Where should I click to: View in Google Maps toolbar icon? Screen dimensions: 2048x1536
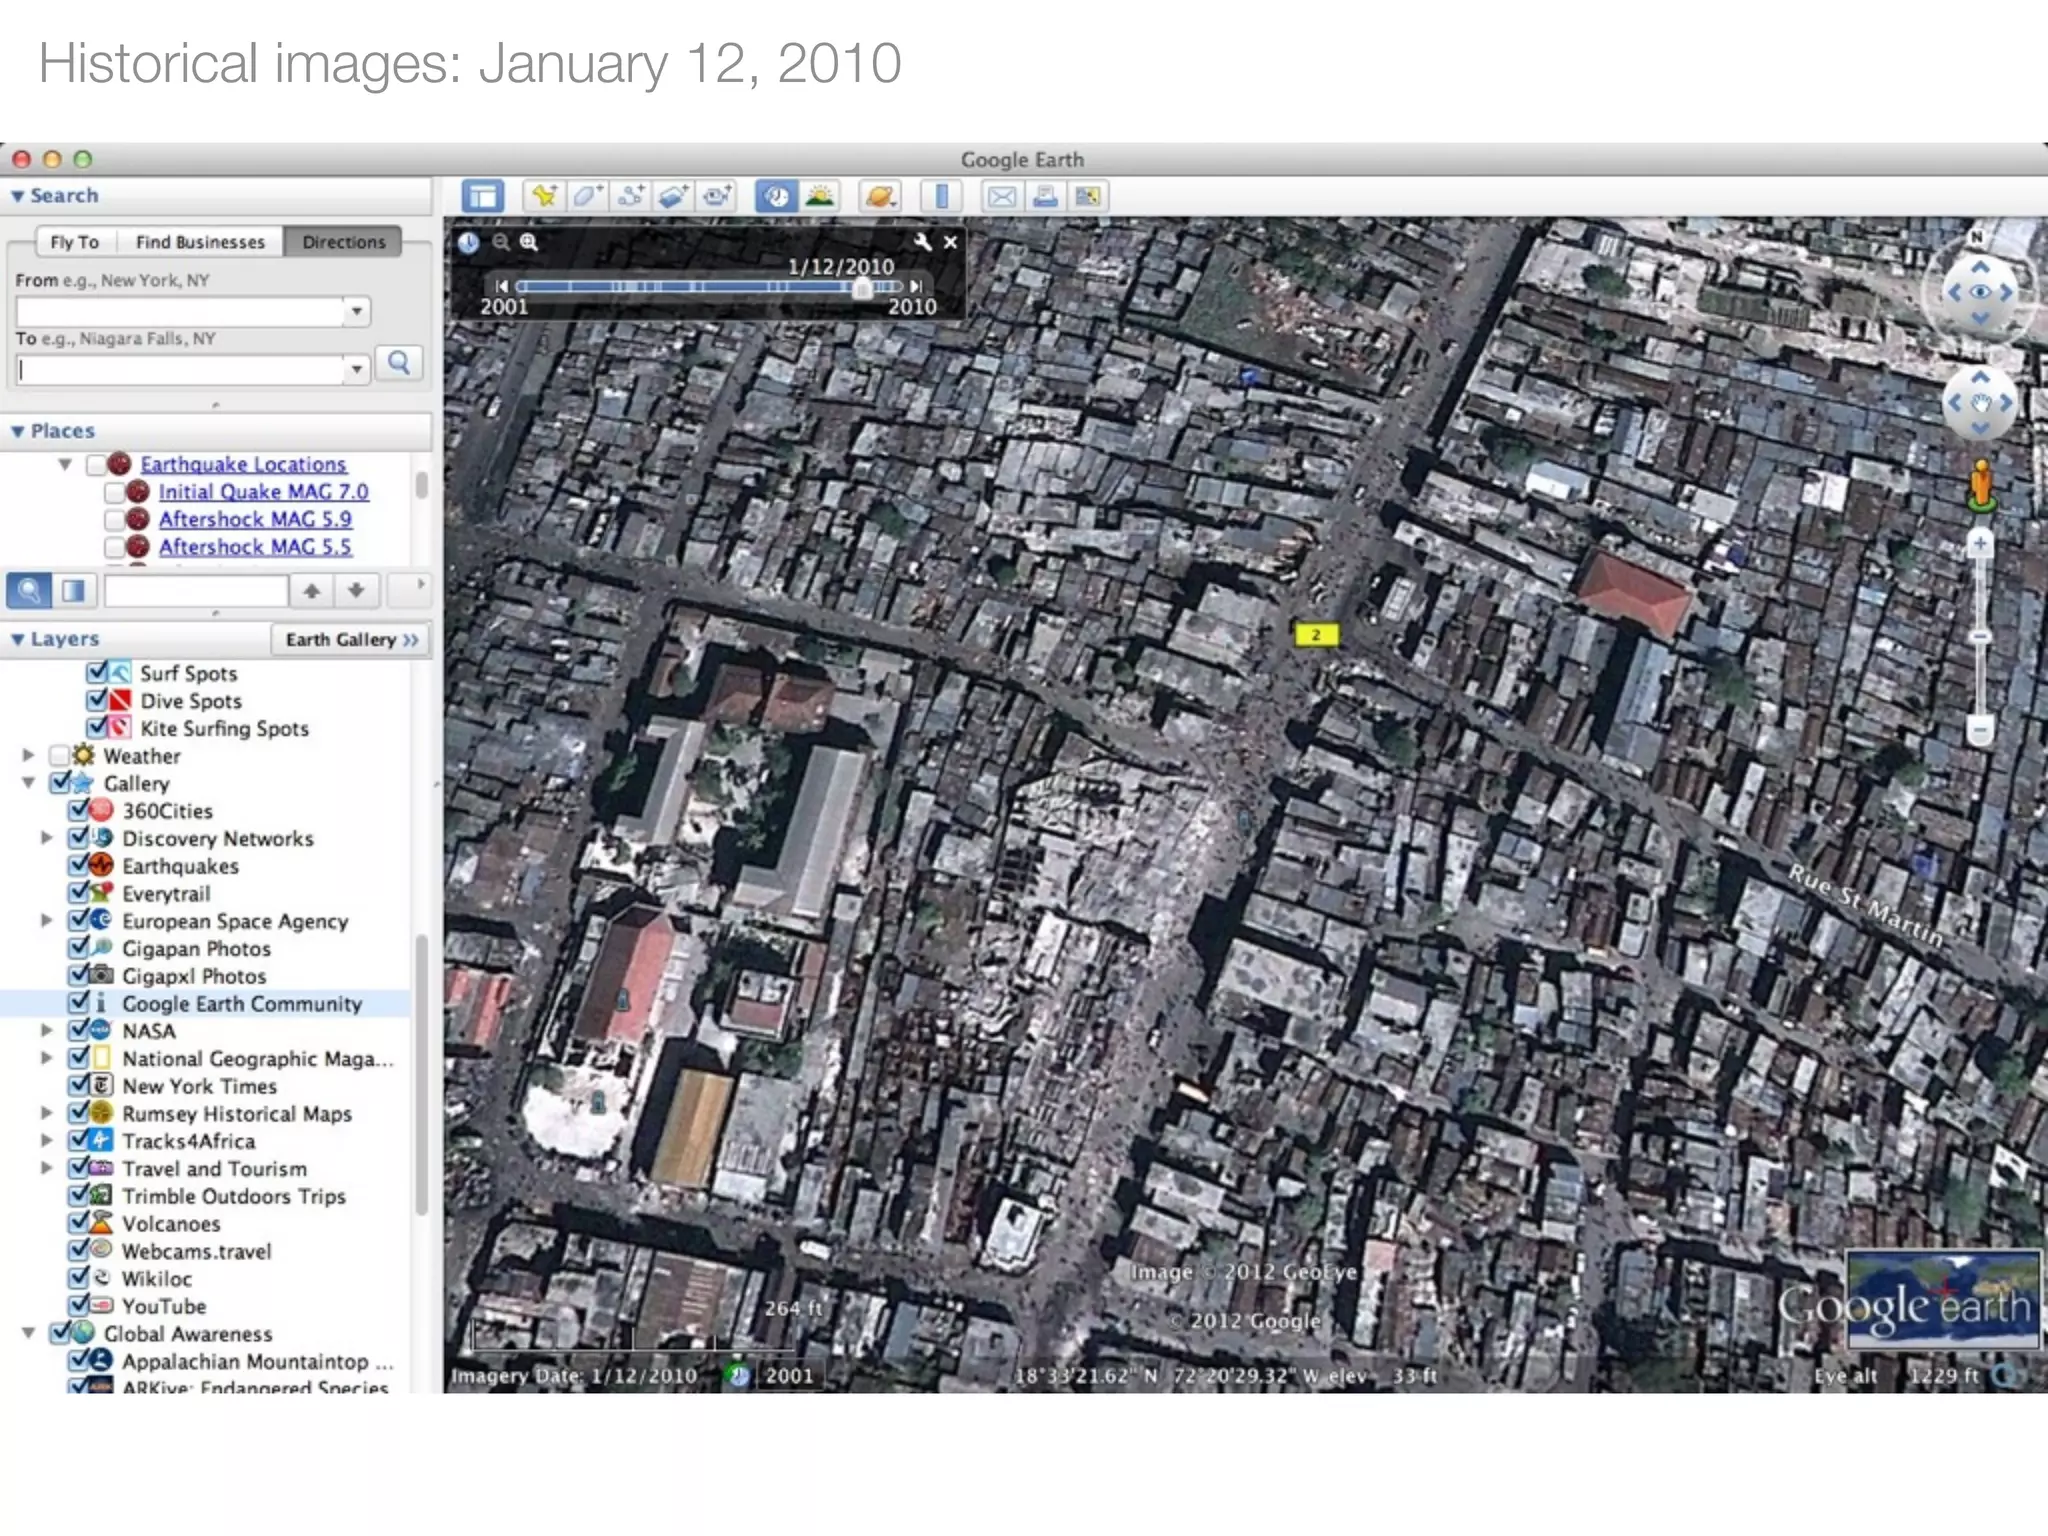pos(1088,196)
